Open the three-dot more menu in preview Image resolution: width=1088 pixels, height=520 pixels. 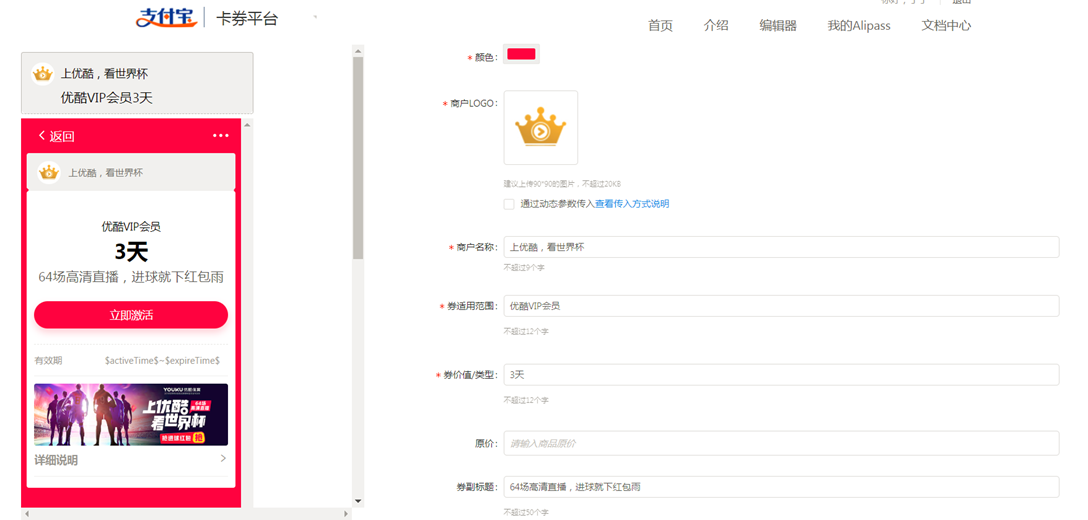(x=221, y=136)
